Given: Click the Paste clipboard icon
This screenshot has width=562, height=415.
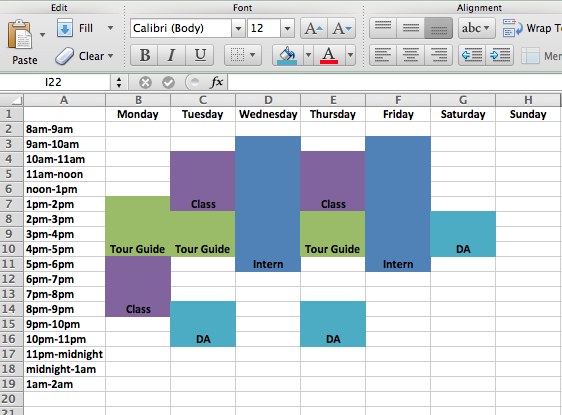Looking at the screenshot, I should (x=20, y=35).
